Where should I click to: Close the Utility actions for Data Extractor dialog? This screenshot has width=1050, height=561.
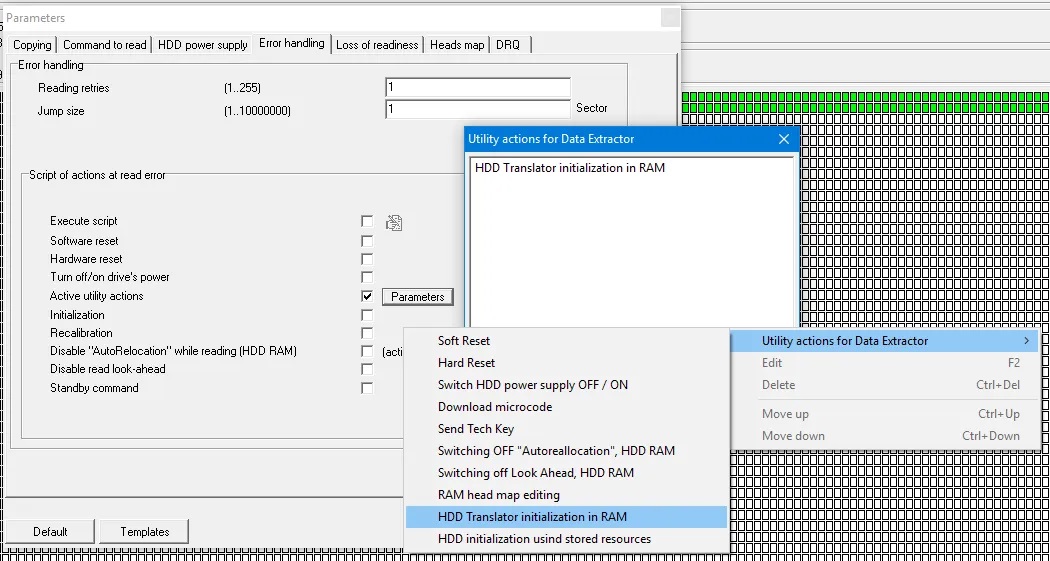pos(783,139)
